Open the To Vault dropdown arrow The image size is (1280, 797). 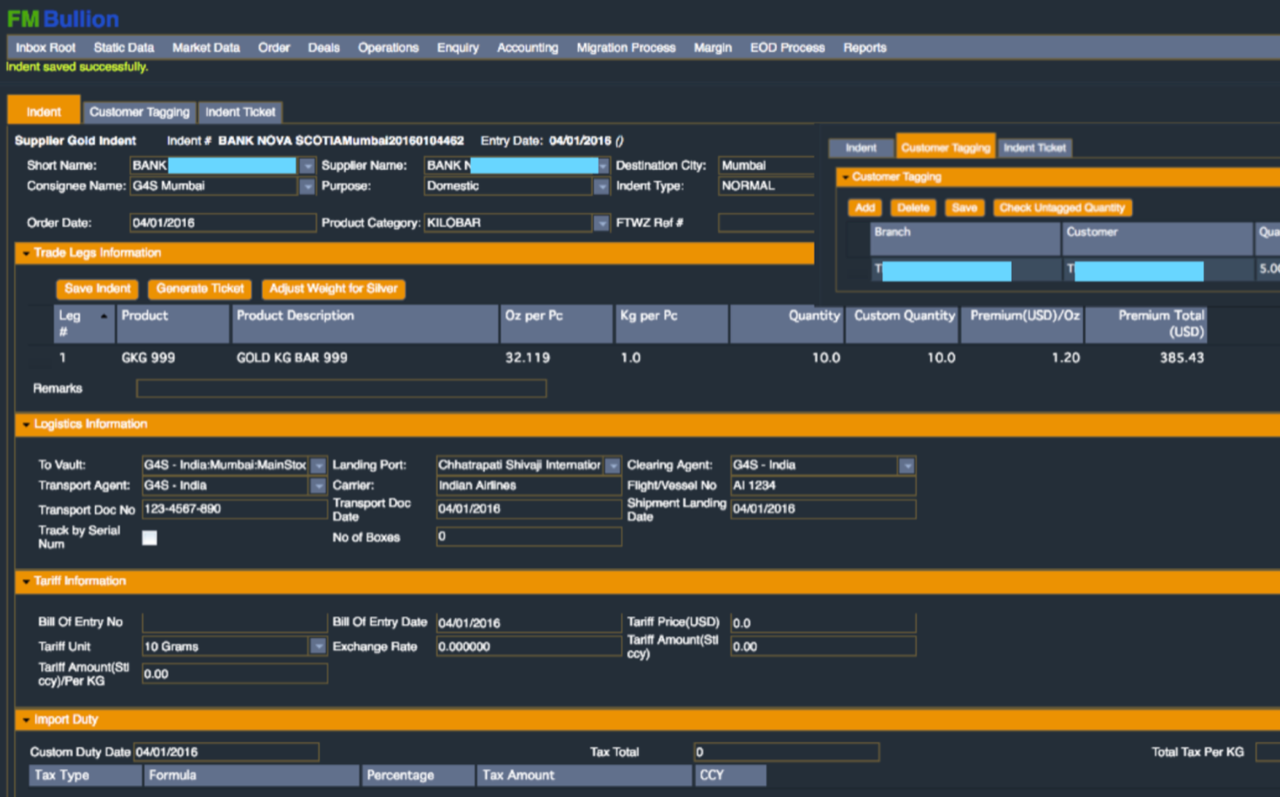318,465
